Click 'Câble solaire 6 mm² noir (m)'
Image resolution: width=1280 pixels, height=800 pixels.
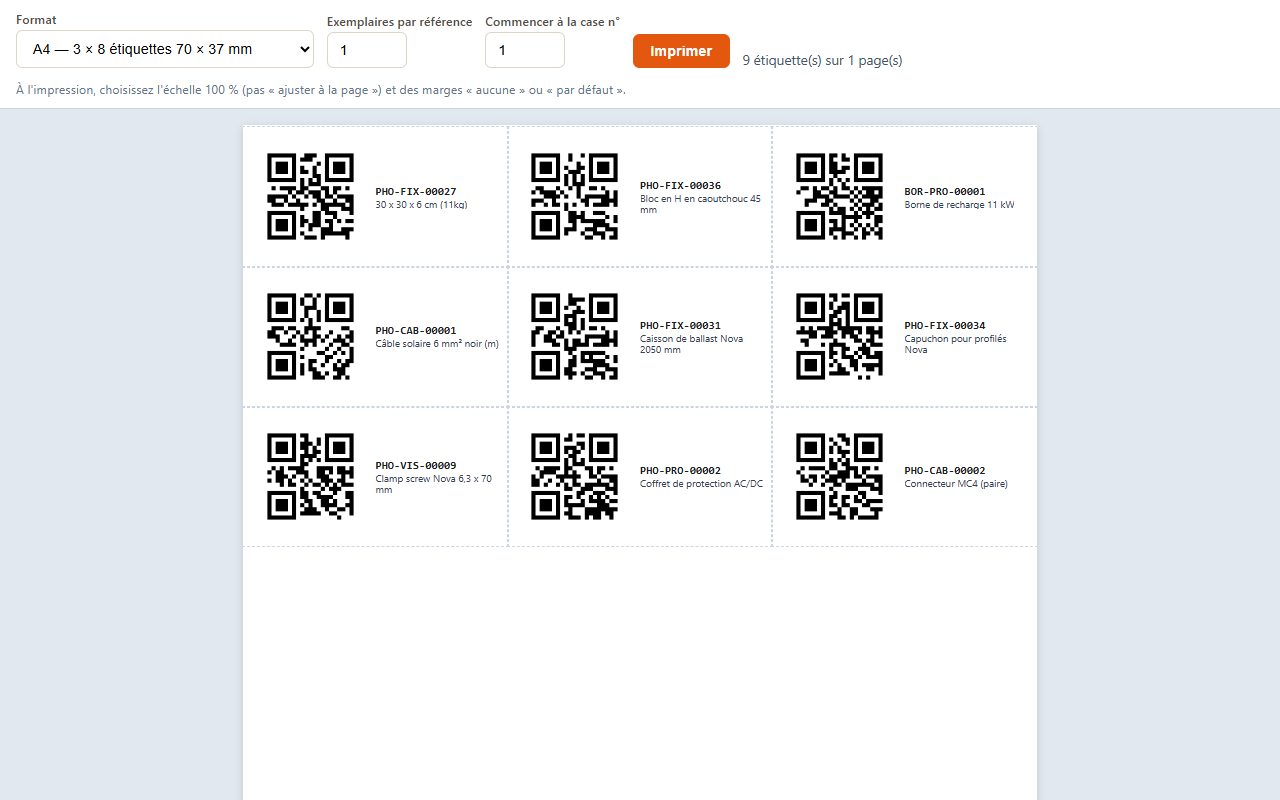pyautogui.click(x=437, y=344)
